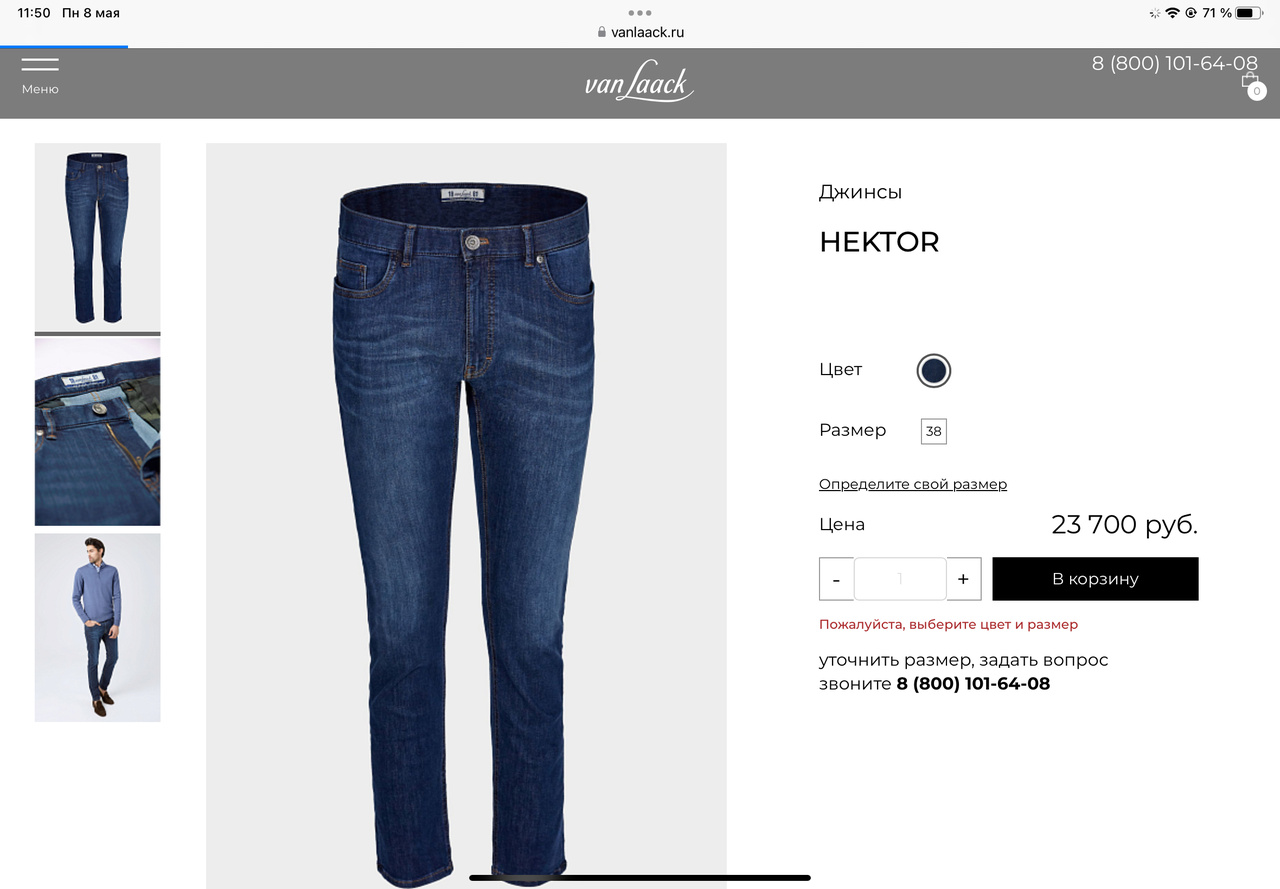Tap the lock icon beside vanlaack.ru
This screenshot has width=1280, height=889.
click(602, 32)
